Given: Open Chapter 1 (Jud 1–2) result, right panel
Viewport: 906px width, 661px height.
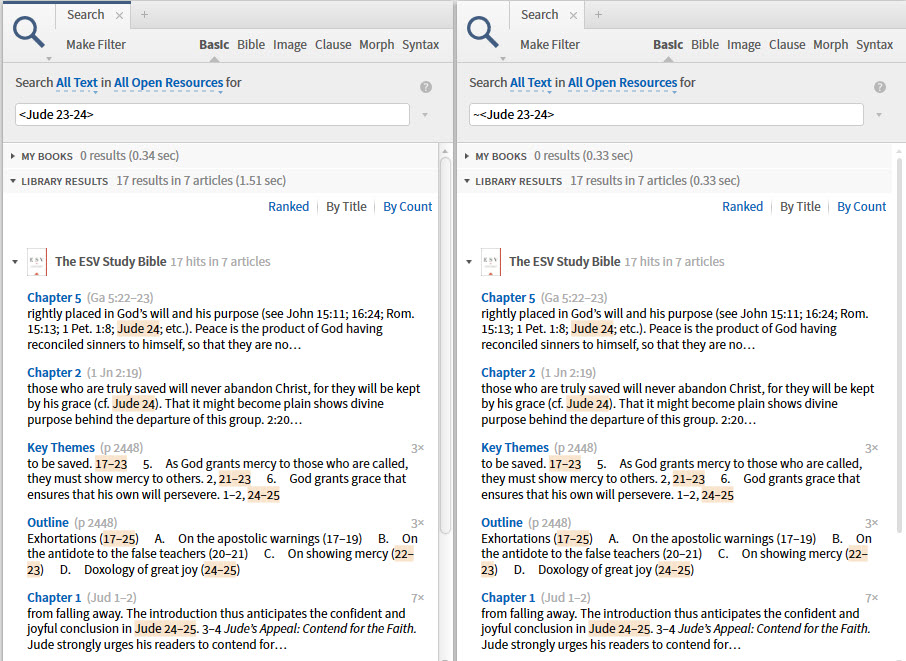Looking at the screenshot, I should 508,597.
